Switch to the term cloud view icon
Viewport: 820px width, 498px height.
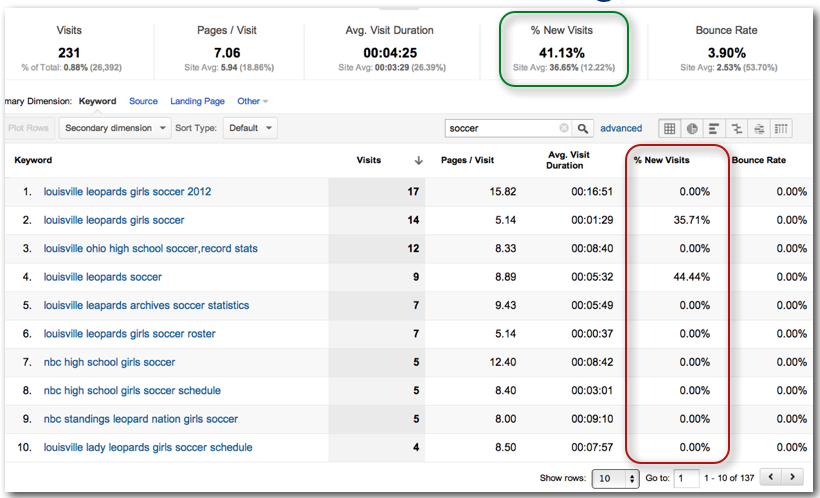click(759, 128)
